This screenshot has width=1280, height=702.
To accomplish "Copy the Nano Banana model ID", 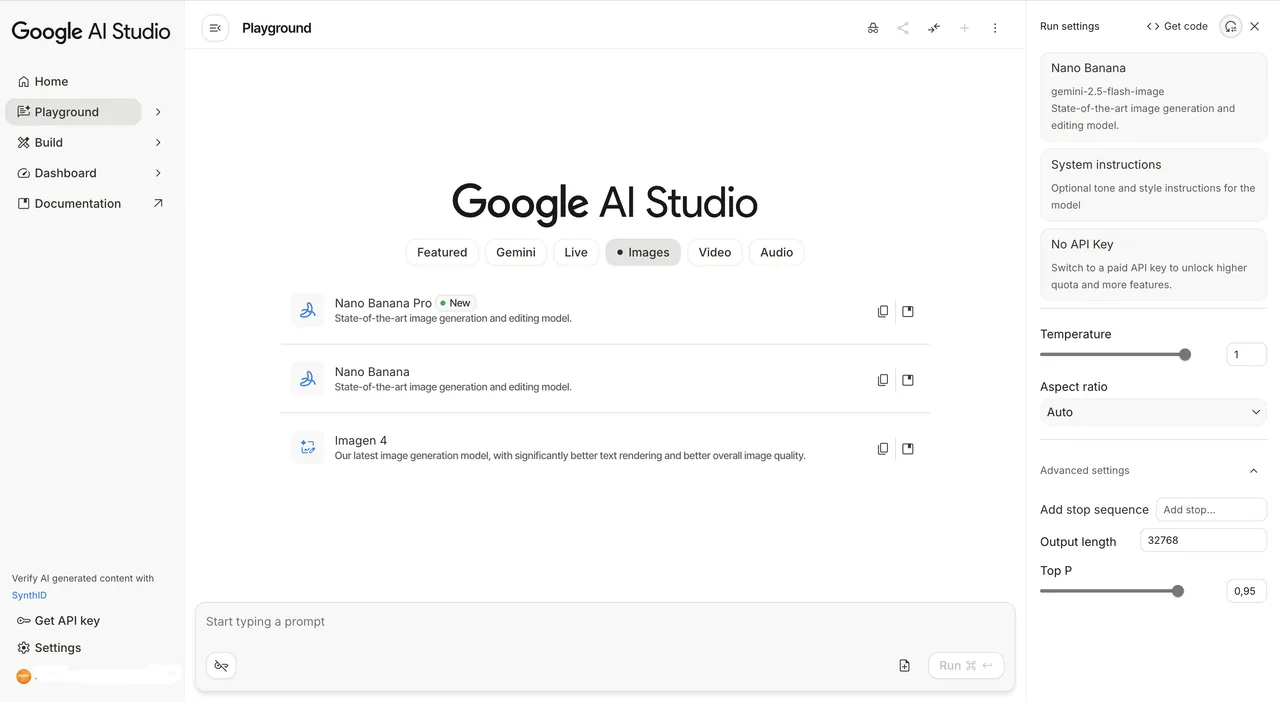I will pos(883,380).
